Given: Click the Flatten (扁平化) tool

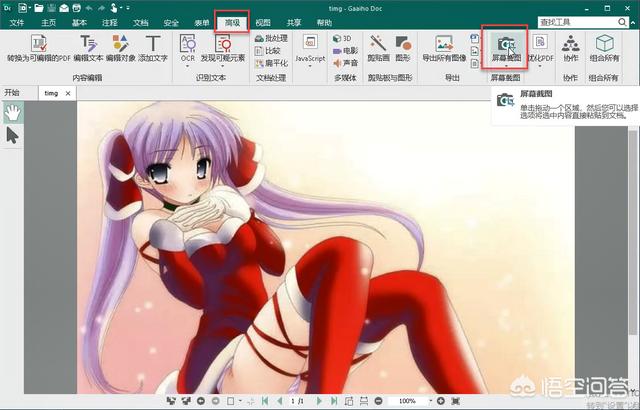Looking at the screenshot, I should [x=271, y=63].
